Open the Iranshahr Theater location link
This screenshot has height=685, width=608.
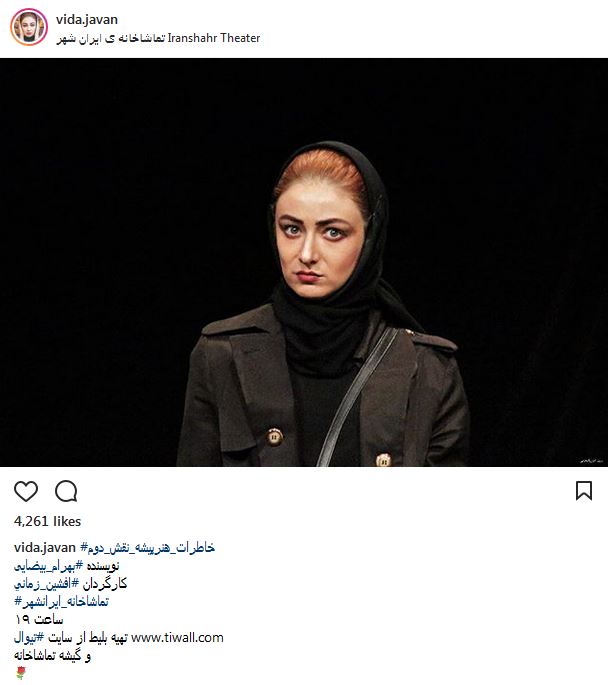point(158,38)
